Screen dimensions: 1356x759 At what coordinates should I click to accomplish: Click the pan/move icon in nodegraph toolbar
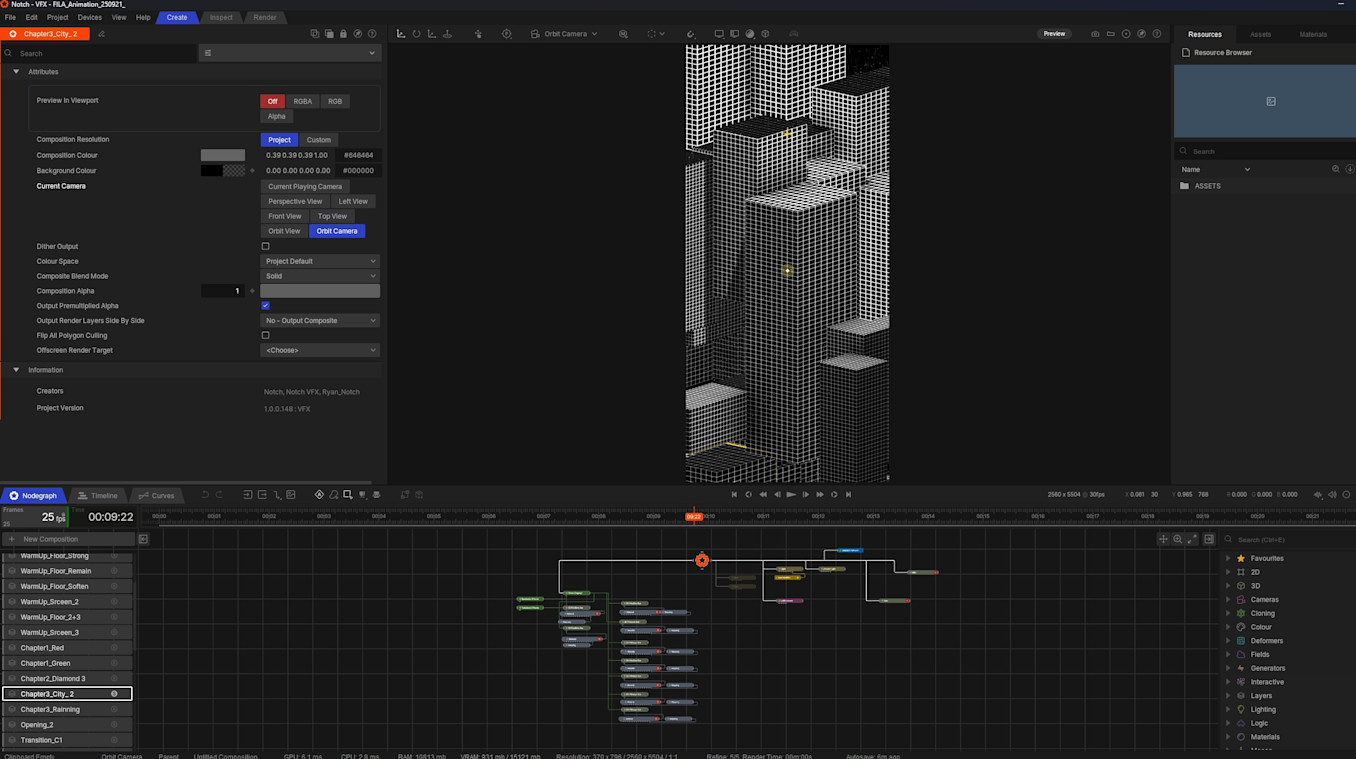coord(1163,539)
